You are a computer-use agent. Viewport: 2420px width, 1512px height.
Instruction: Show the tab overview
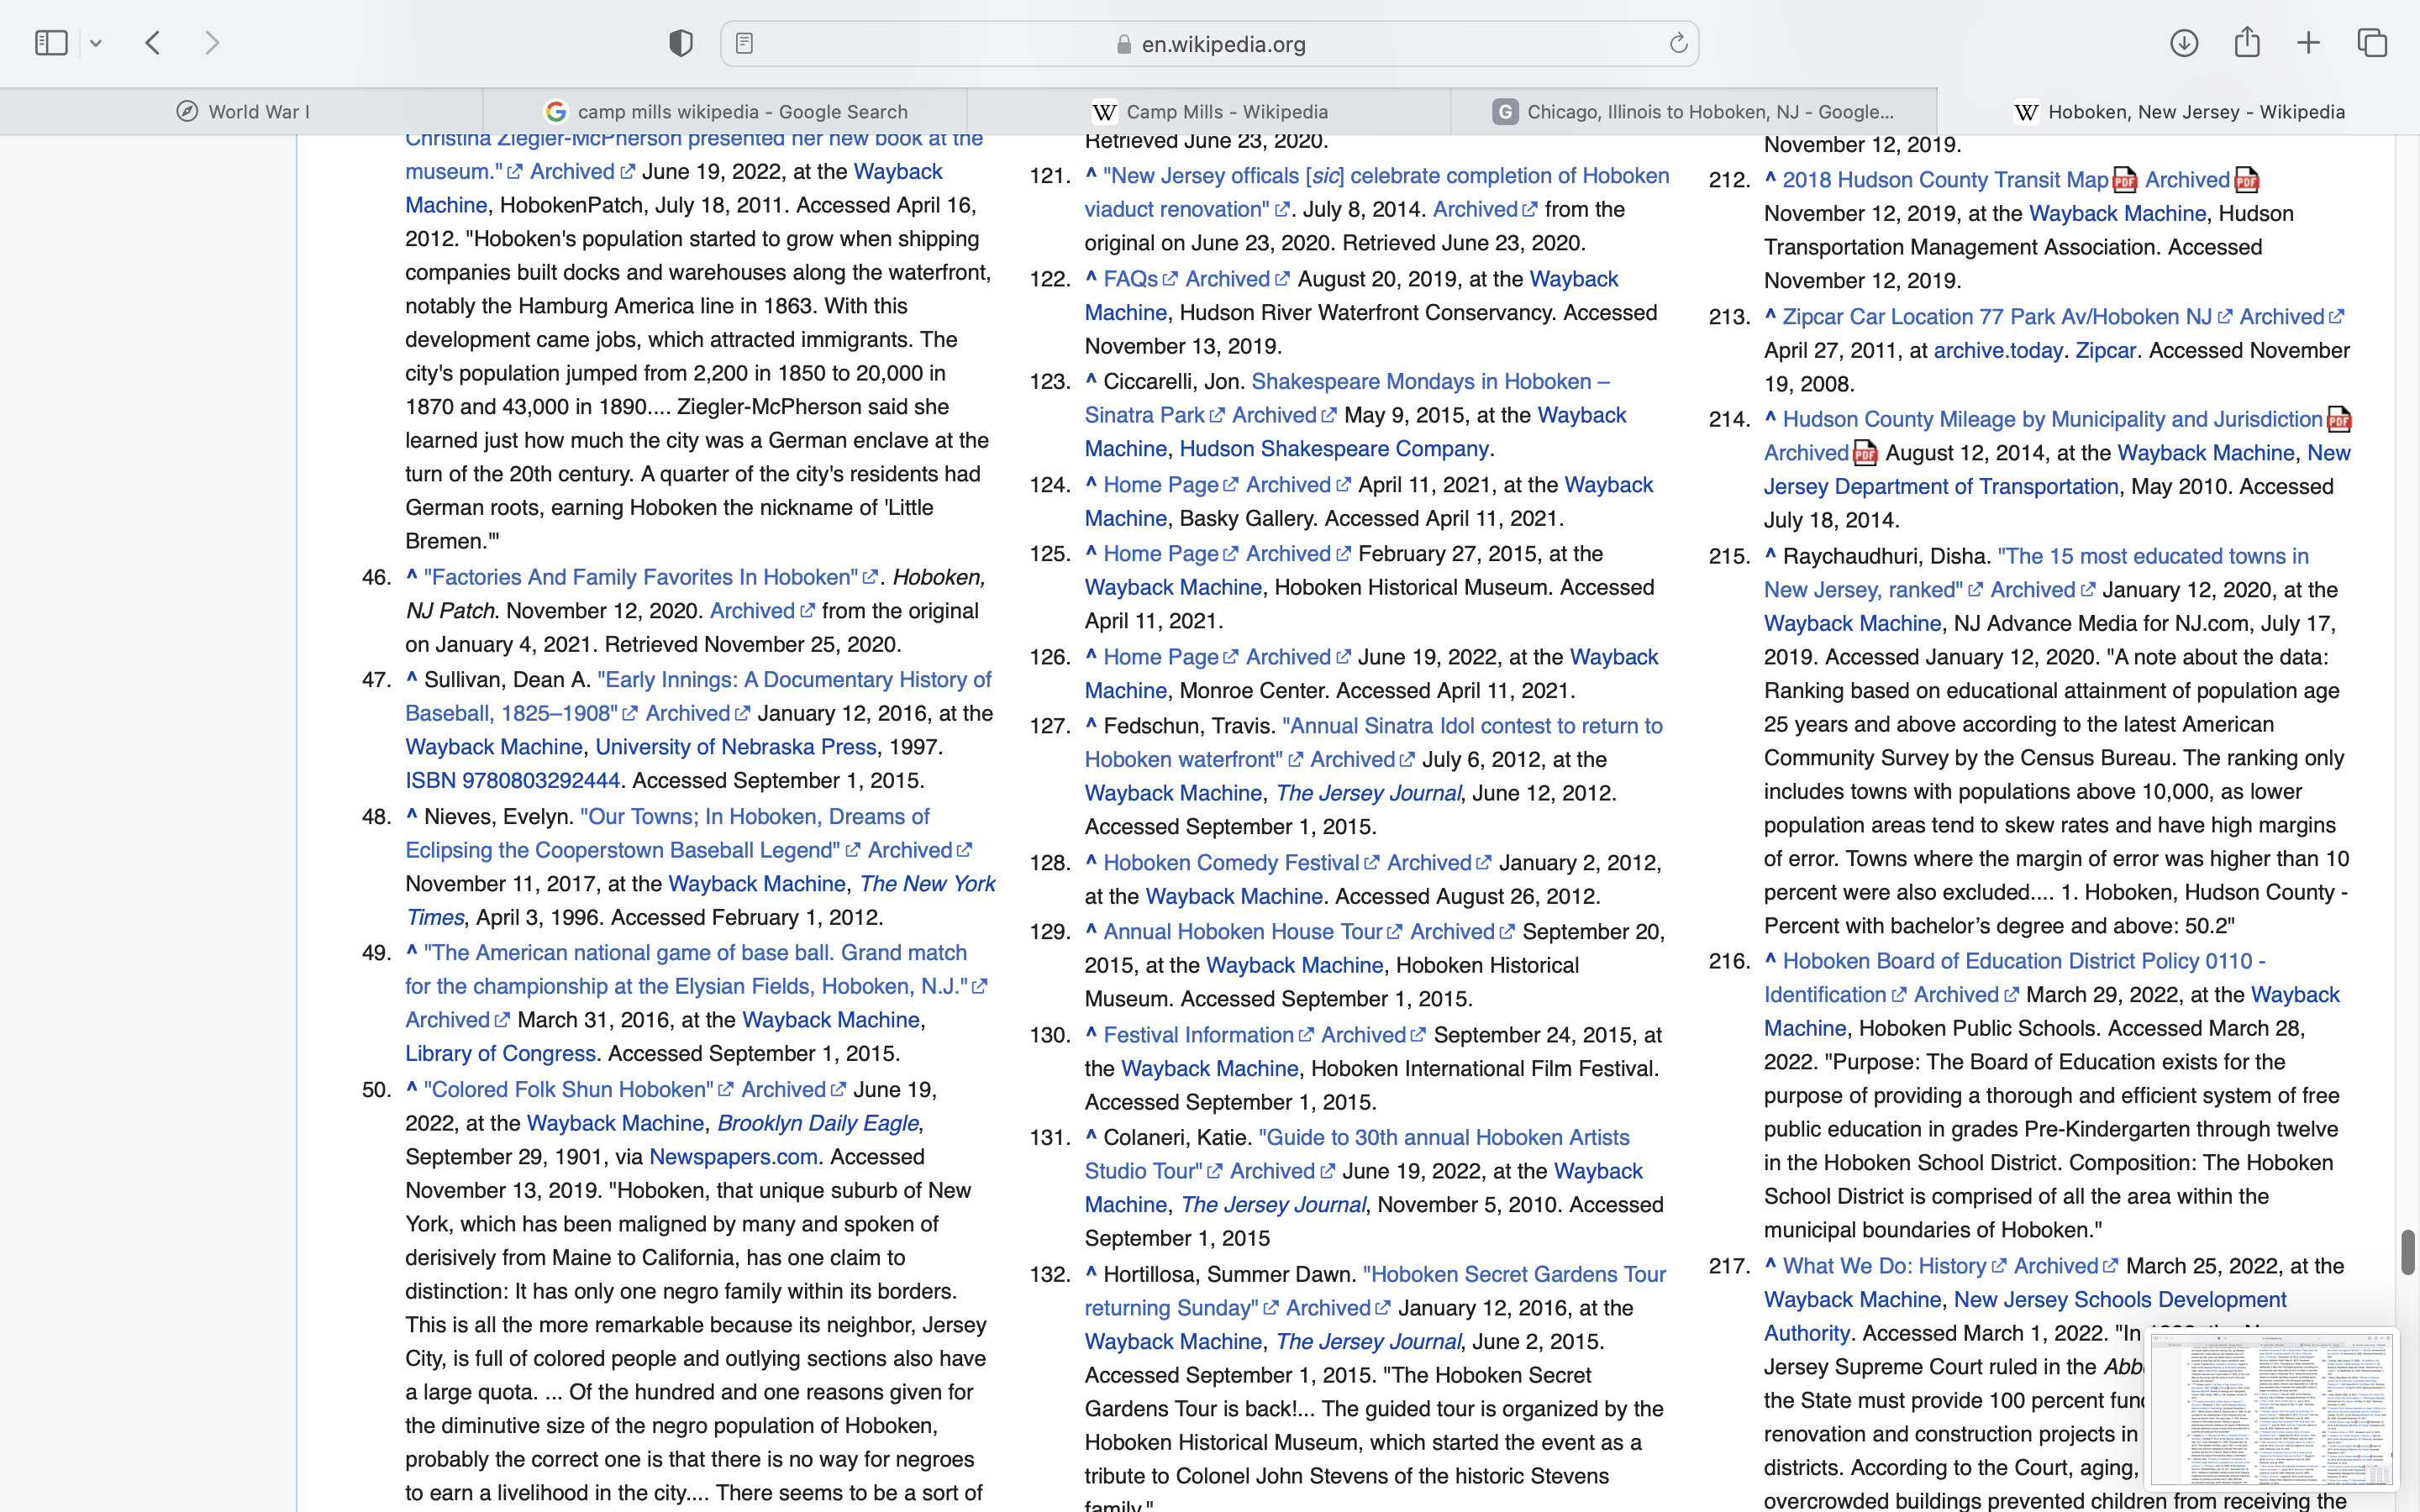click(2372, 43)
